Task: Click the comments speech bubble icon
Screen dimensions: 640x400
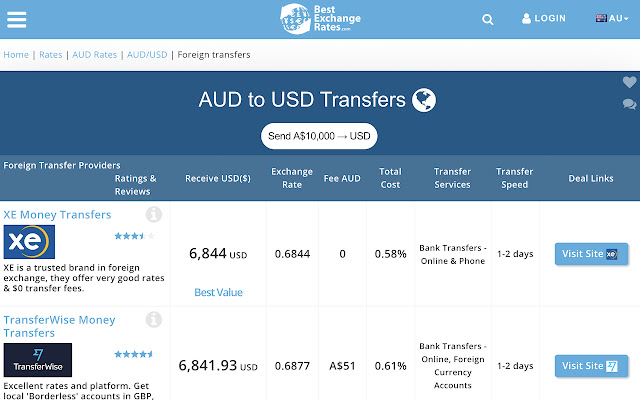Action: pyautogui.click(x=629, y=104)
